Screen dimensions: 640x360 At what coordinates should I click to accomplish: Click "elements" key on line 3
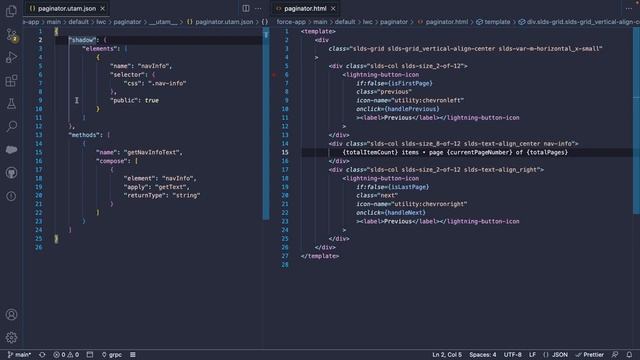pyautogui.click(x=99, y=49)
